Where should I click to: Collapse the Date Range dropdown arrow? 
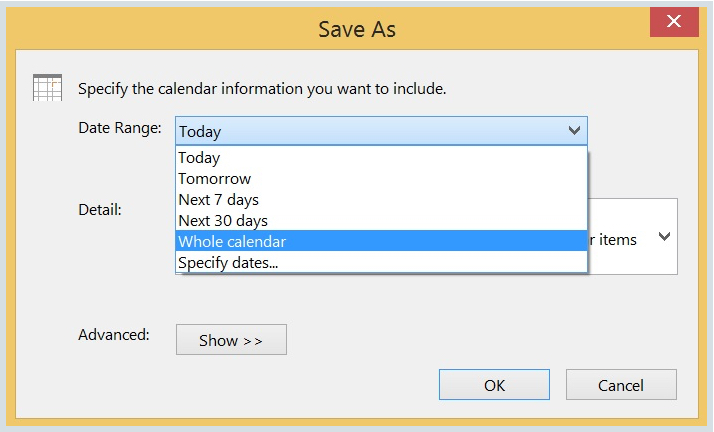(x=574, y=131)
